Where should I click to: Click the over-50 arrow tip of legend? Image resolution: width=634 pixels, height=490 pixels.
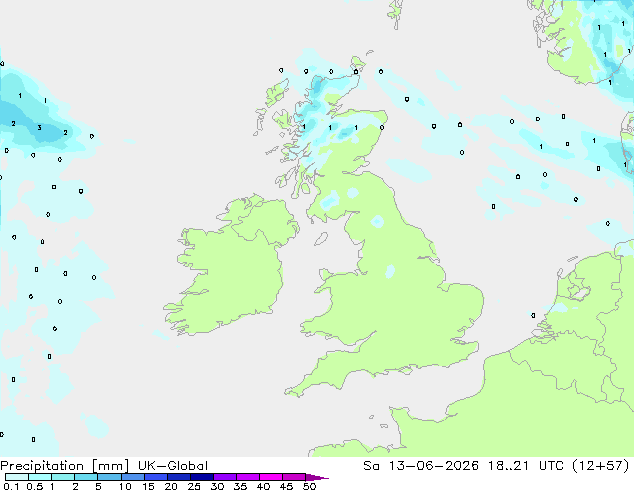pos(317,478)
